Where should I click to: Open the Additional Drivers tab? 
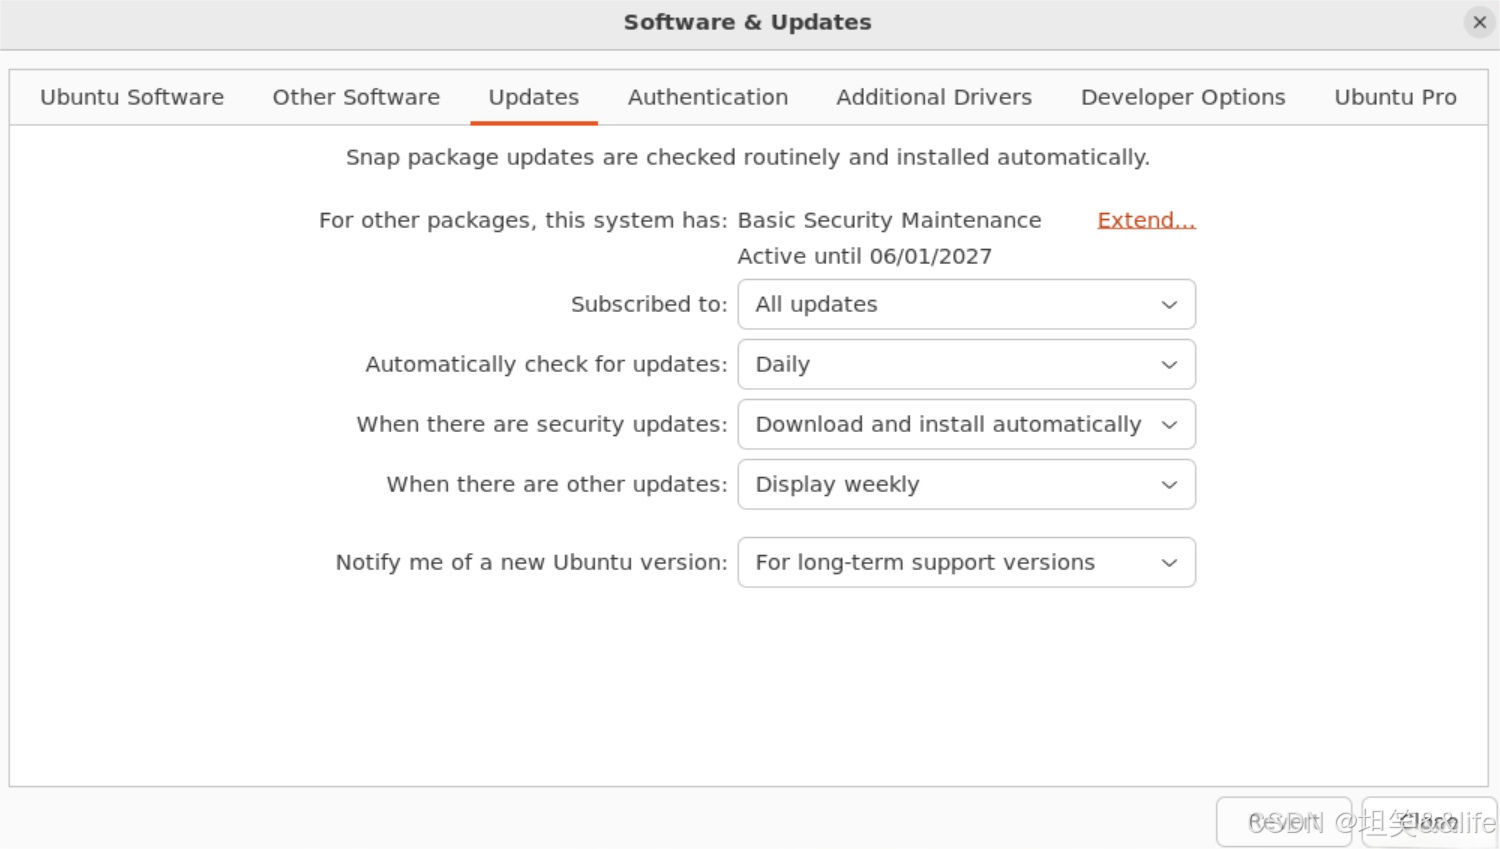(x=934, y=97)
